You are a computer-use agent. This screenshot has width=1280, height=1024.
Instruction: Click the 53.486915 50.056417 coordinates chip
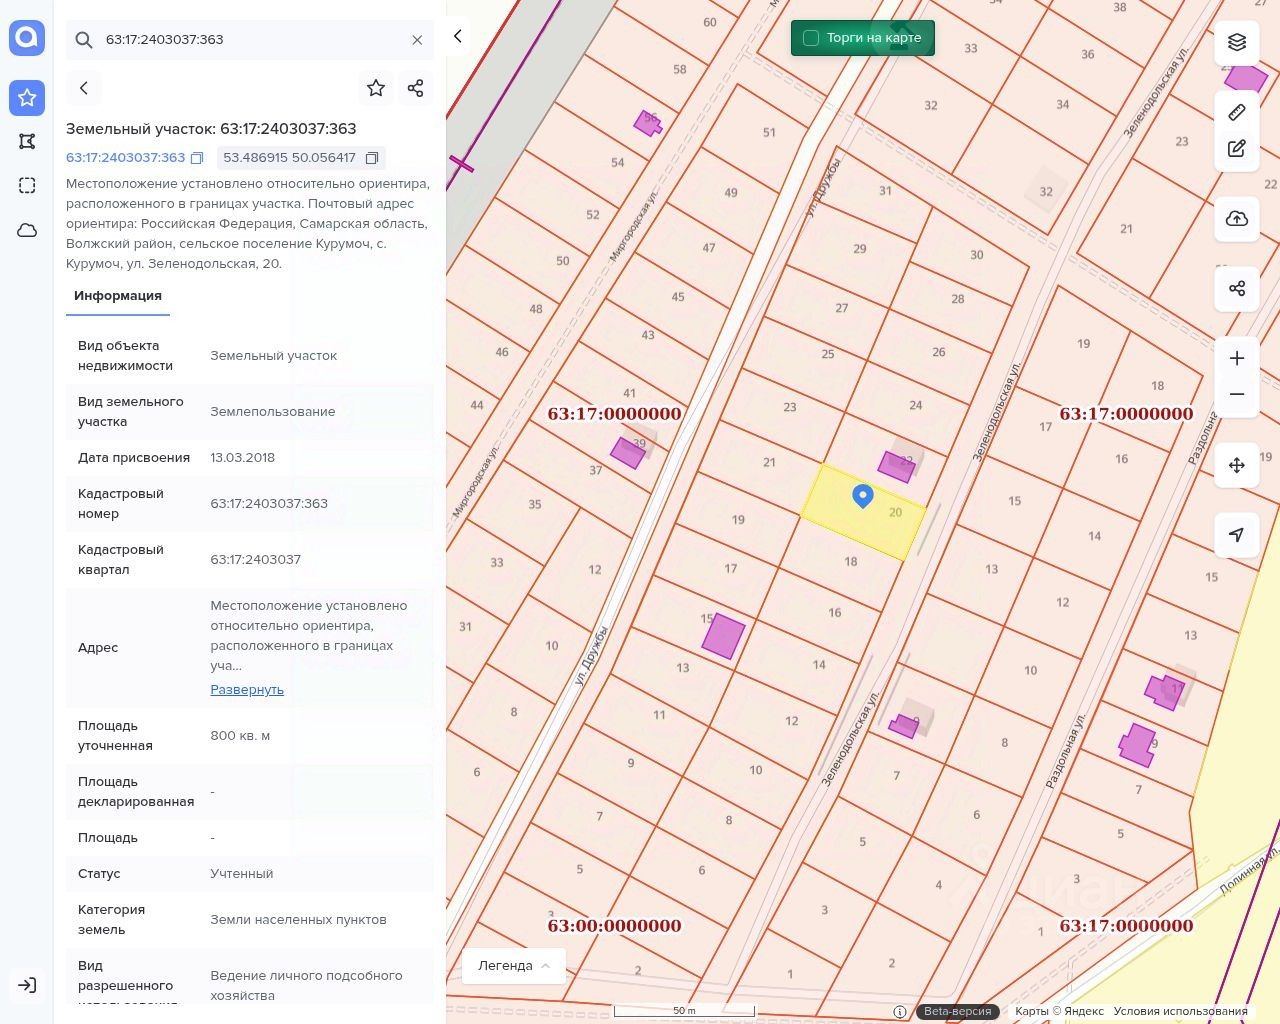(x=301, y=158)
